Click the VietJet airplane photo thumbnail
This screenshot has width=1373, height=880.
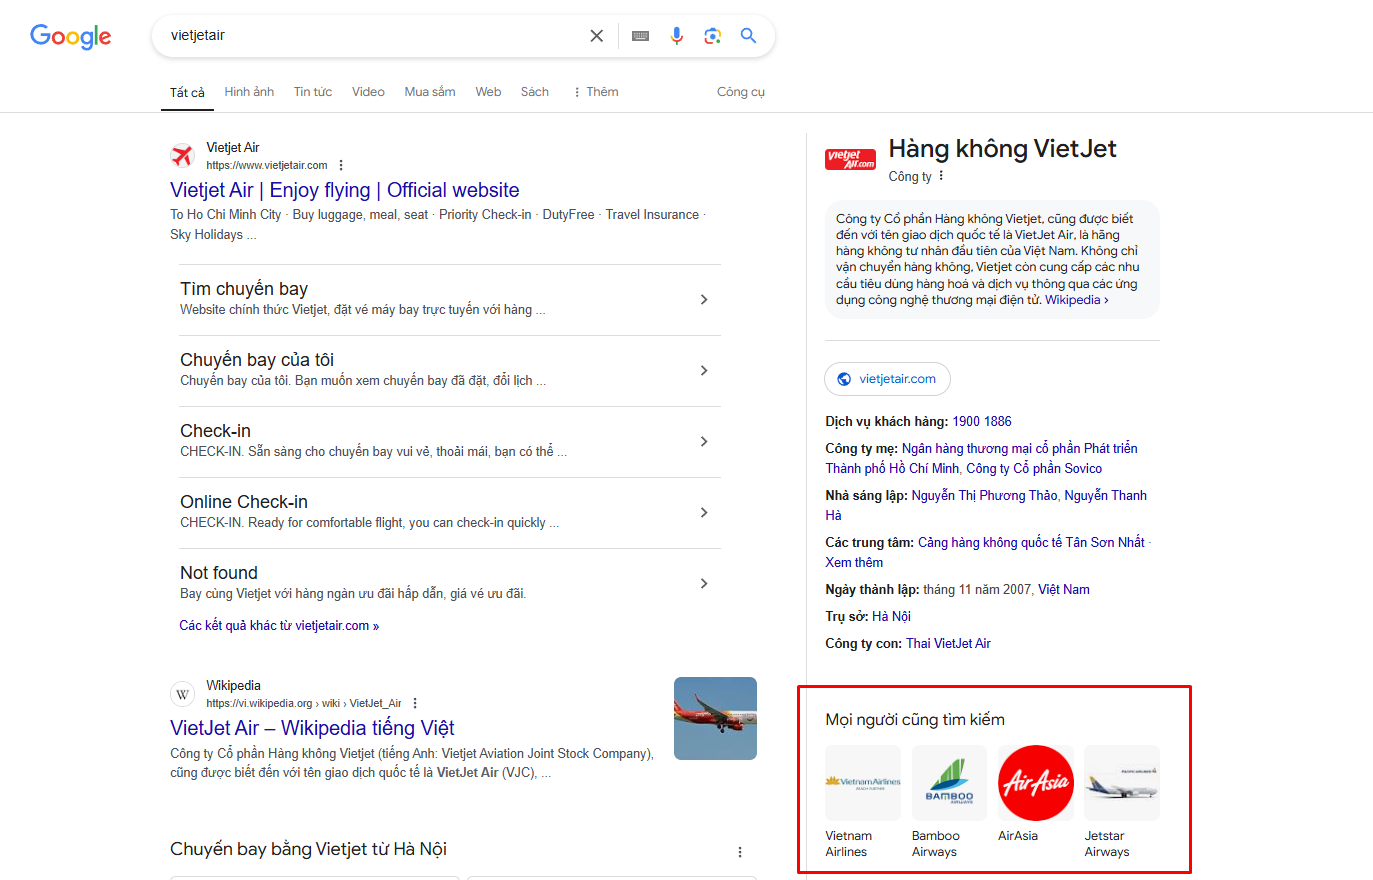[715, 718]
